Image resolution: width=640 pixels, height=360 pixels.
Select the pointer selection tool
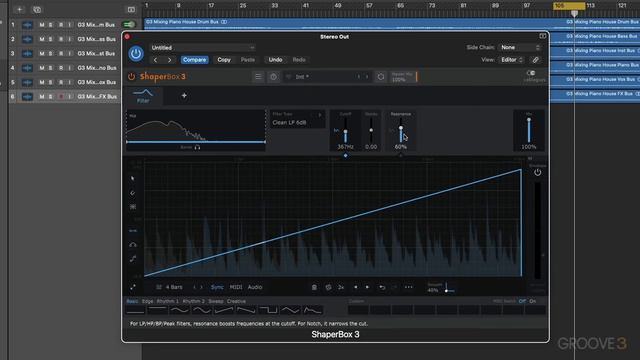[133, 178]
